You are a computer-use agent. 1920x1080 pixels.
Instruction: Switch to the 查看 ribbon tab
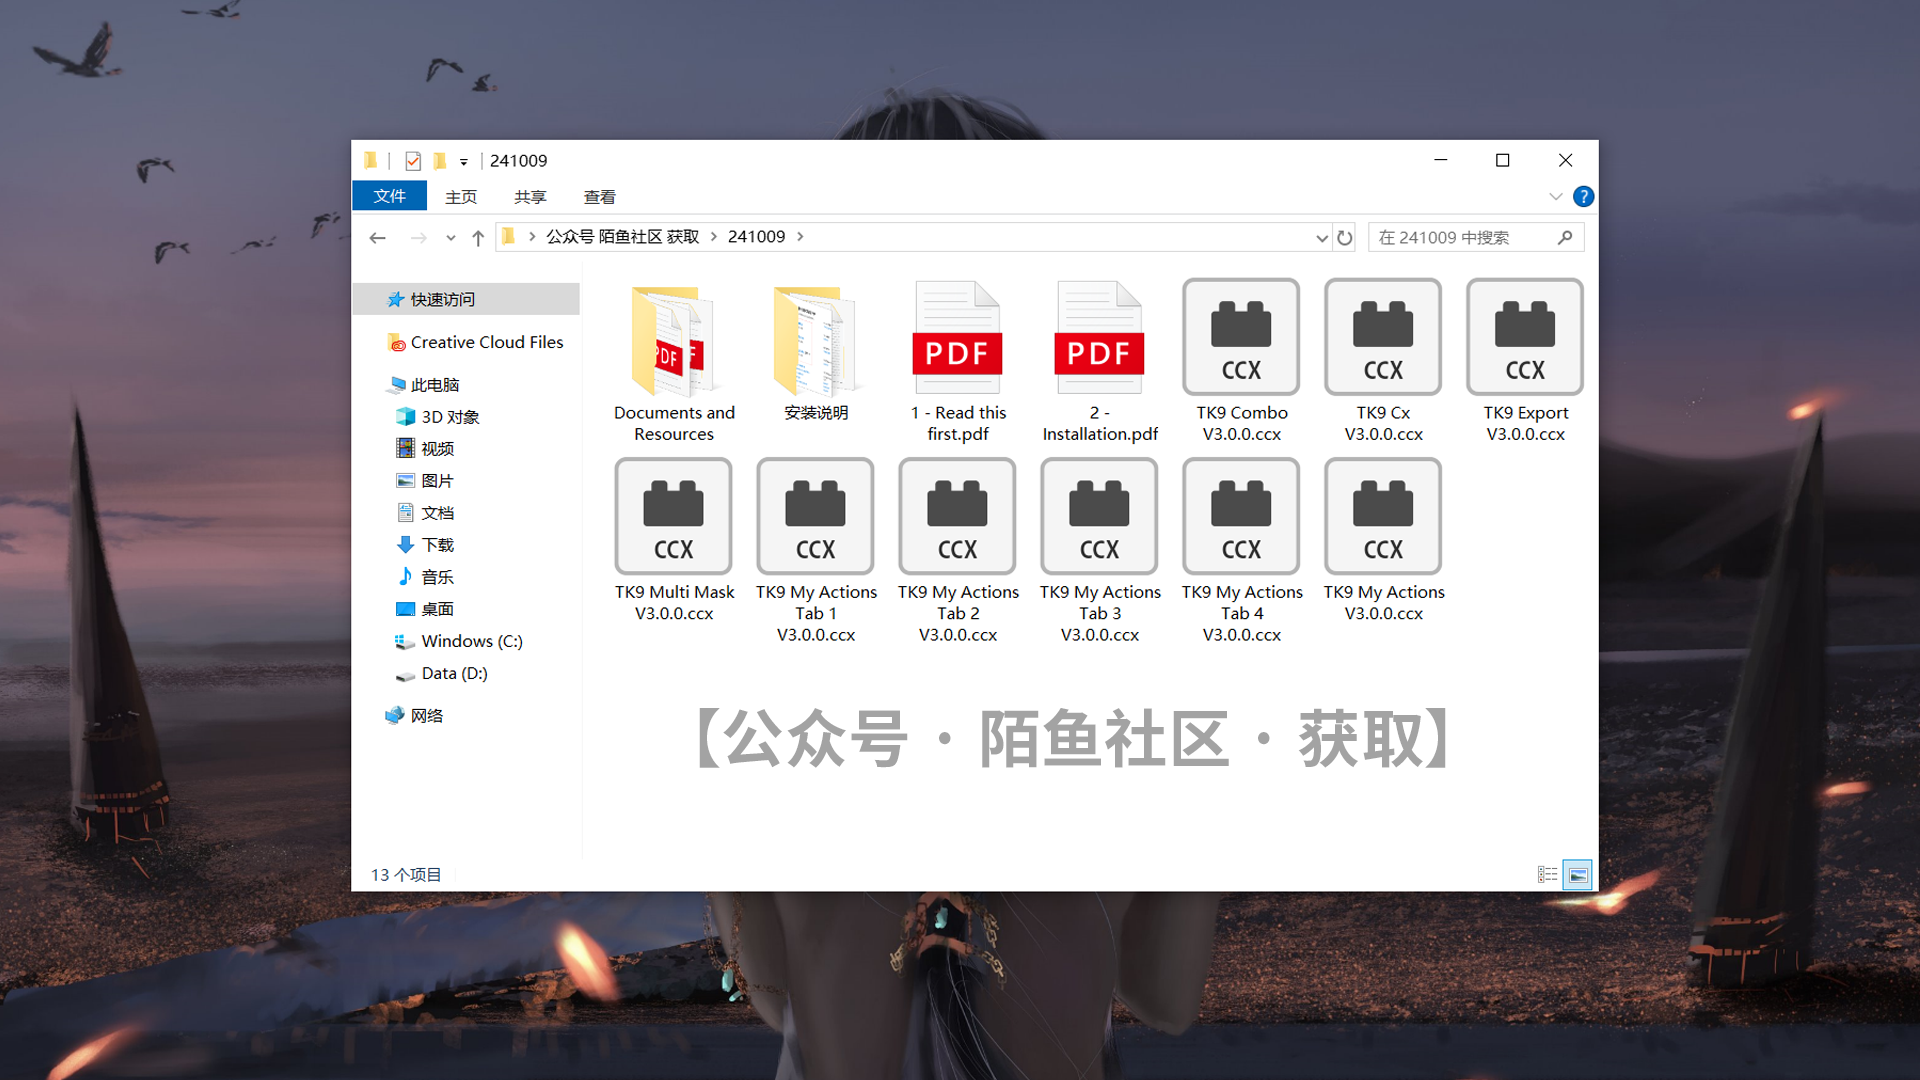click(597, 197)
